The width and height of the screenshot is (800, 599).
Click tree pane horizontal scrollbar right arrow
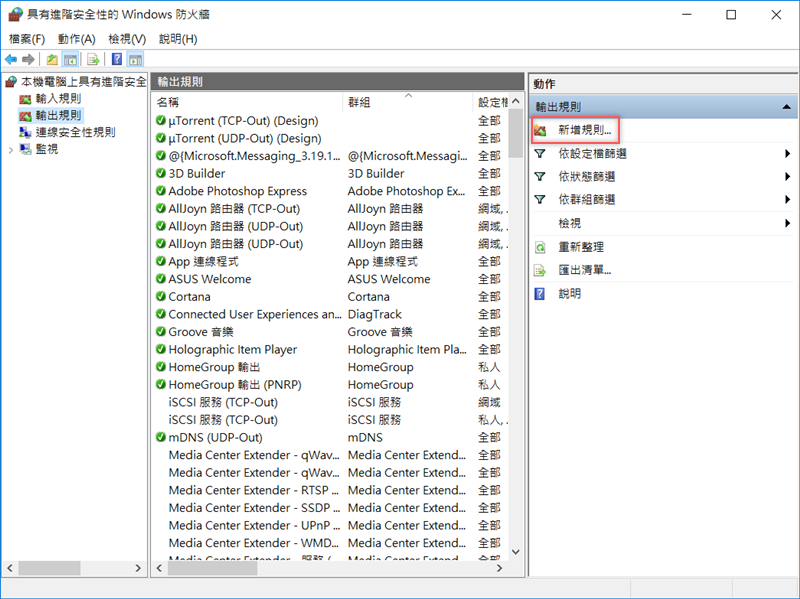138,568
